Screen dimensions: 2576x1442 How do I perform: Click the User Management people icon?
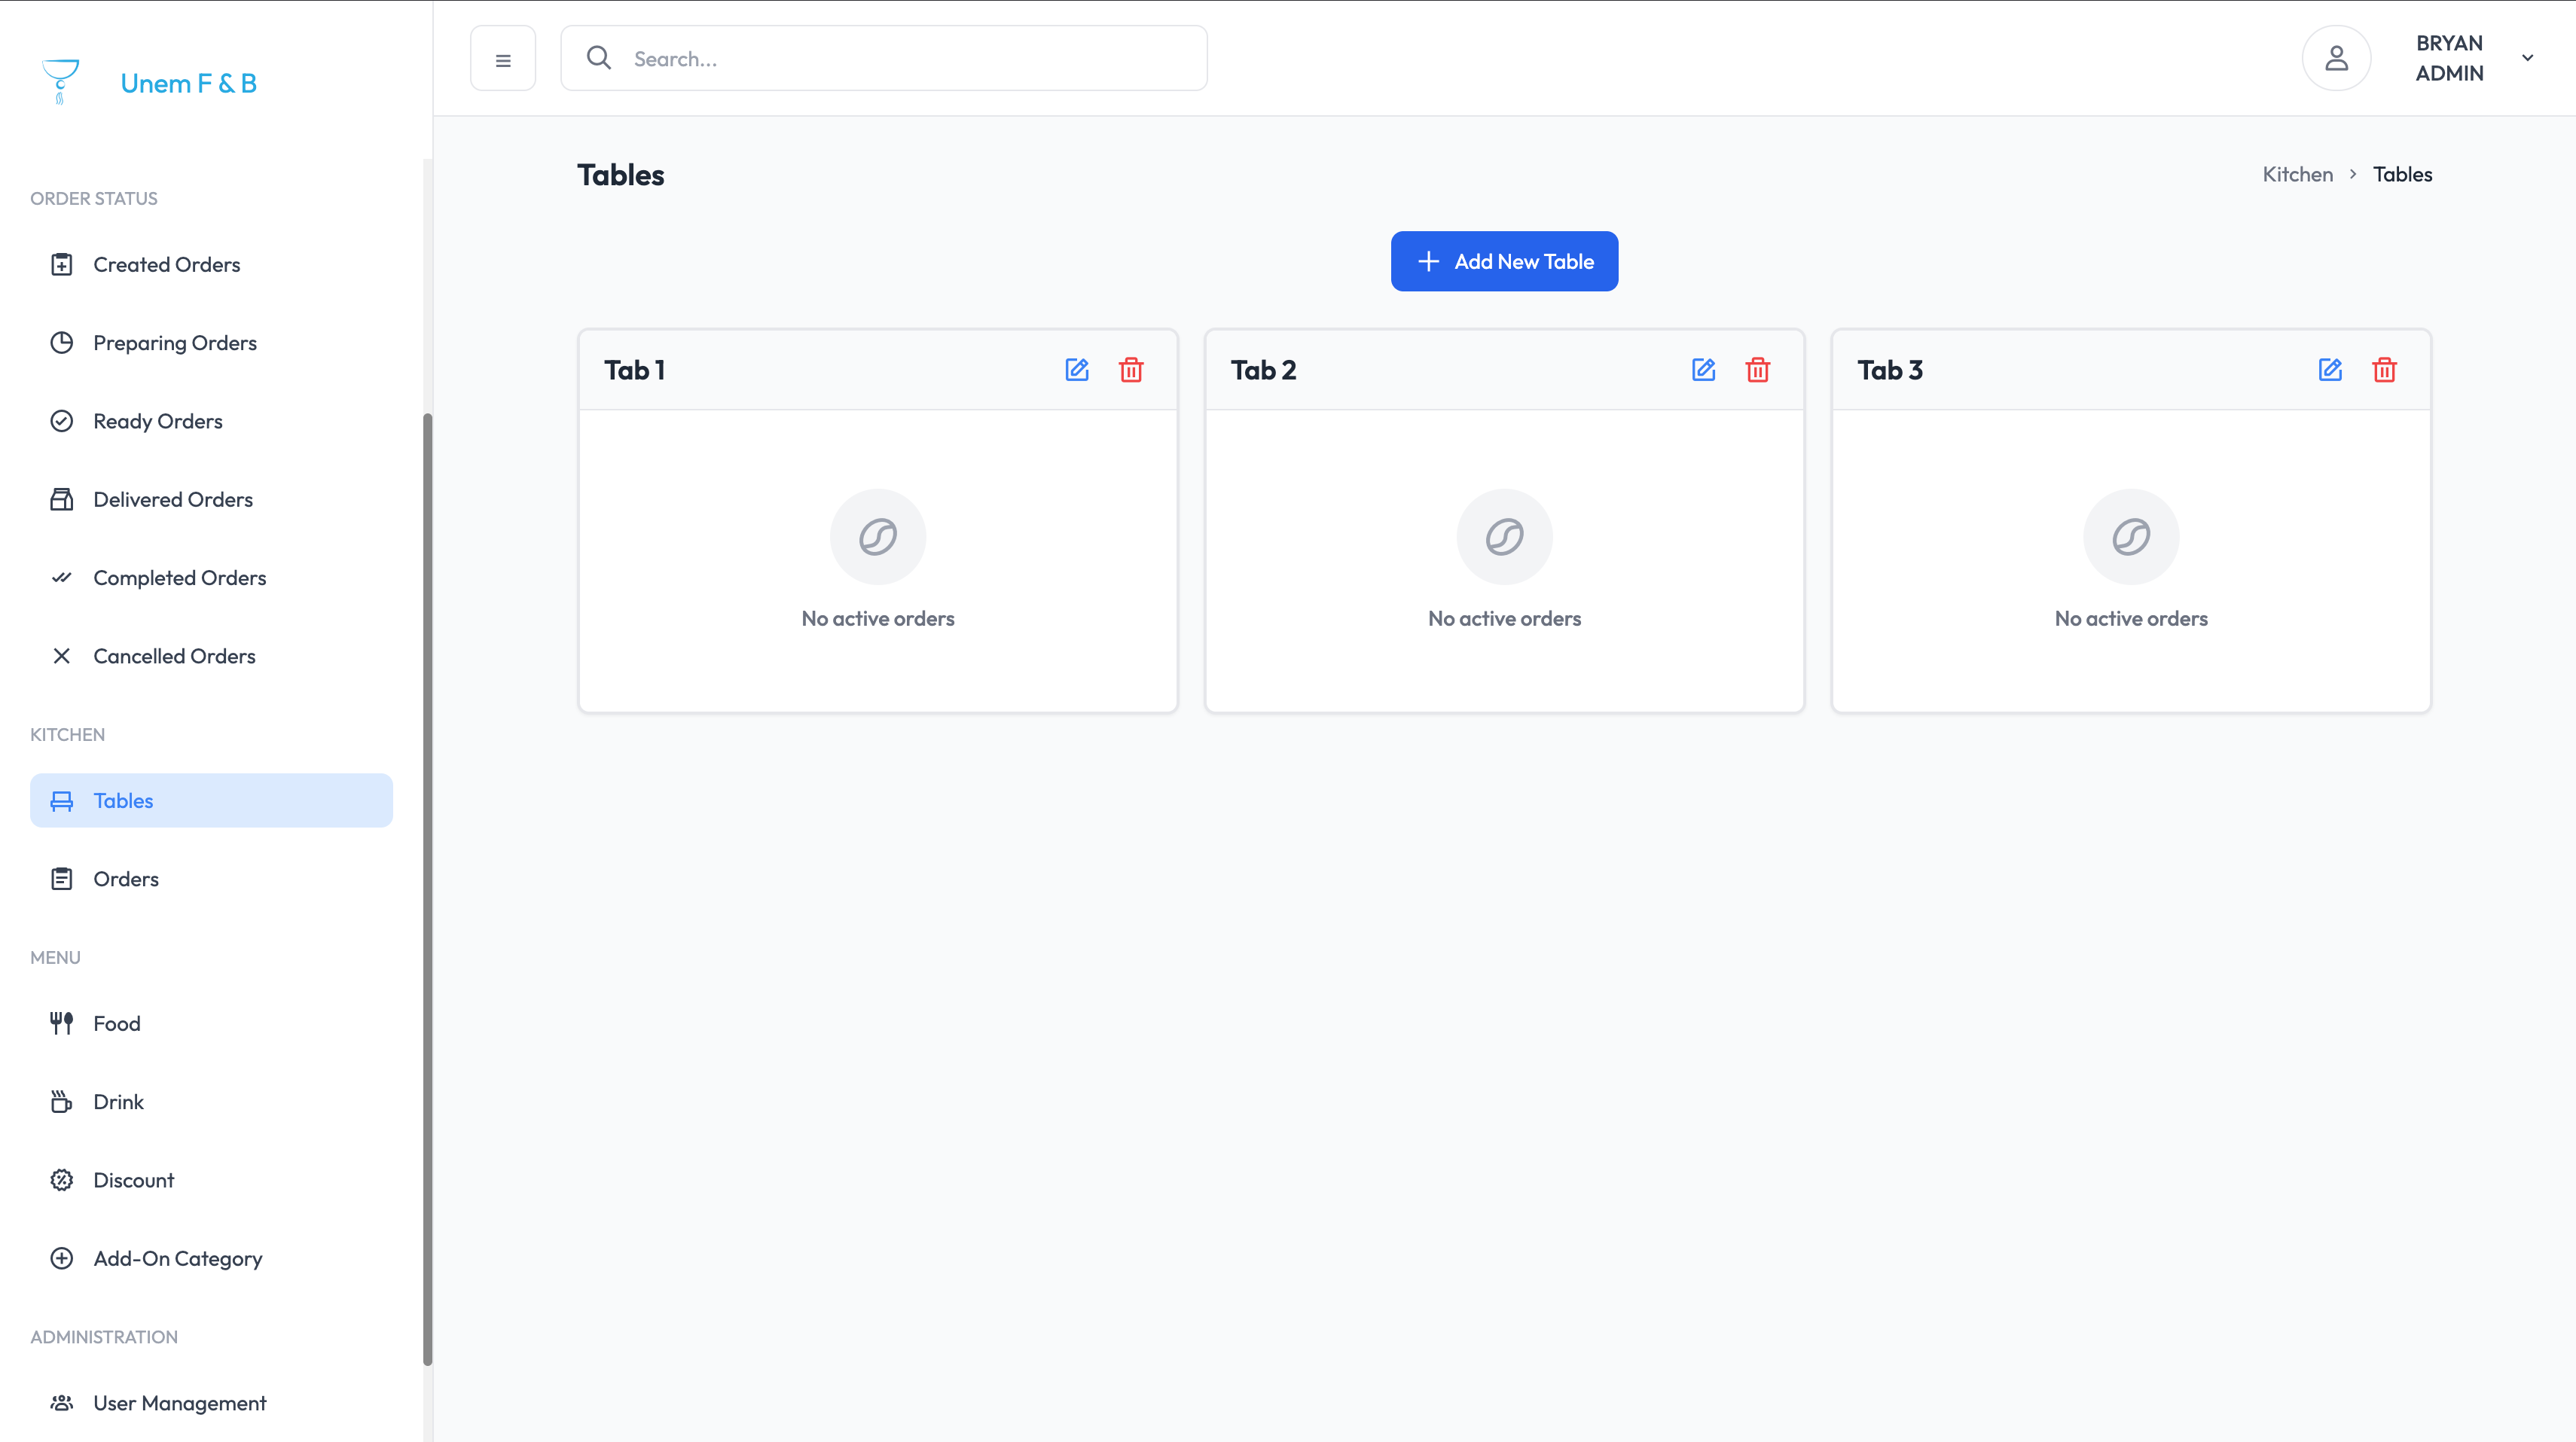pos(62,1403)
